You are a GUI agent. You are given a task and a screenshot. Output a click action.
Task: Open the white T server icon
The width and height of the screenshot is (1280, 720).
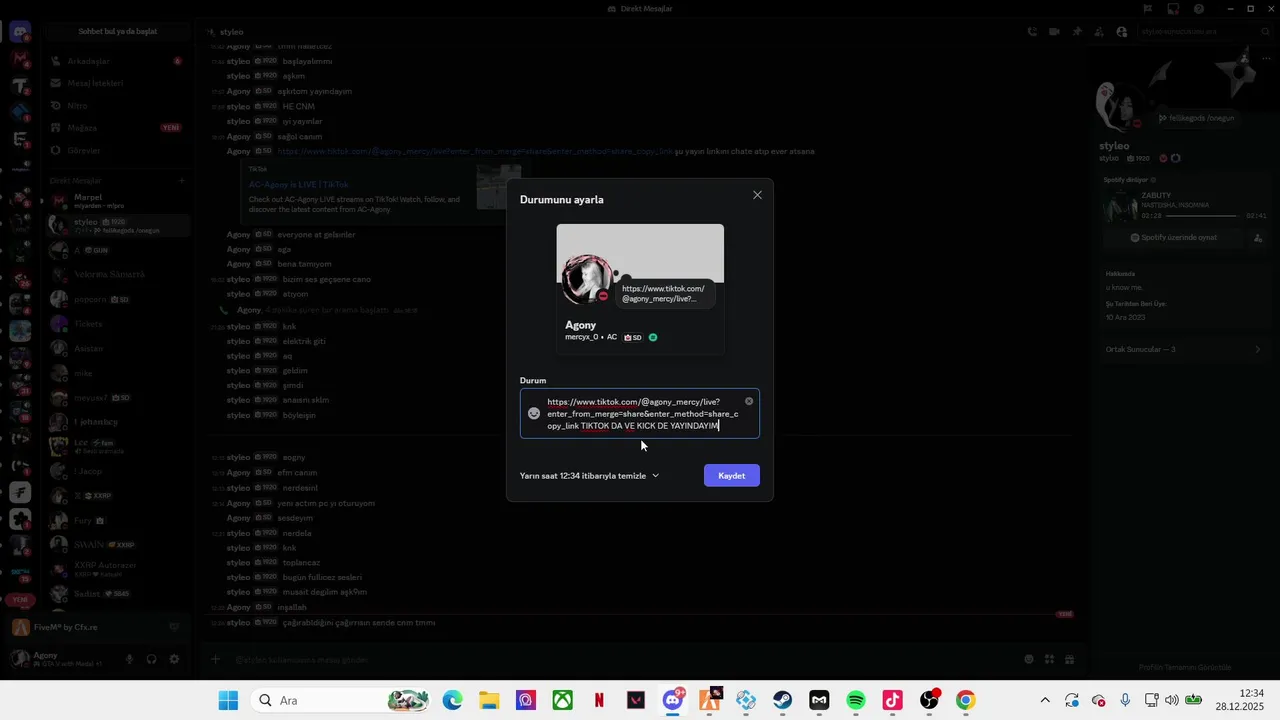click(x=20, y=87)
